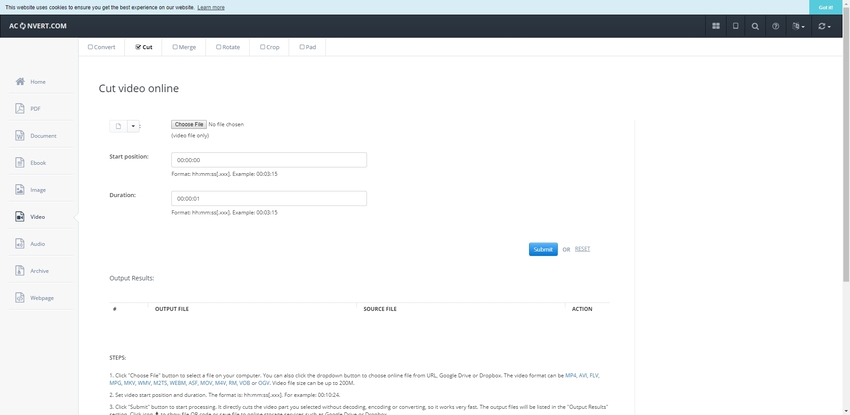
Task: Open the Archive sidebar section
Action: [x=37, y=270]
